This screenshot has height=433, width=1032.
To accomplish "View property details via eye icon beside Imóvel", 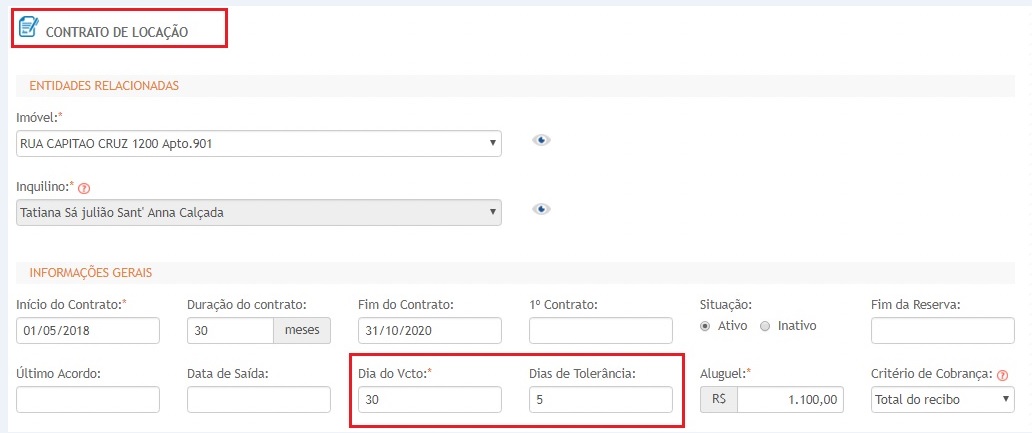I will (541, 140).
